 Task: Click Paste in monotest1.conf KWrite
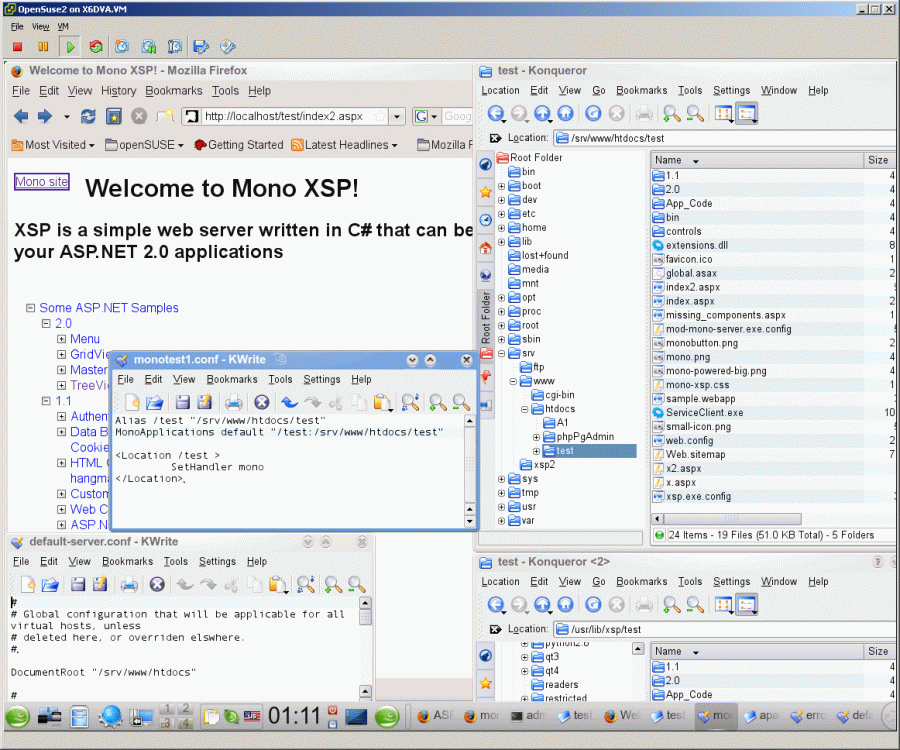[x=382, y=403]
